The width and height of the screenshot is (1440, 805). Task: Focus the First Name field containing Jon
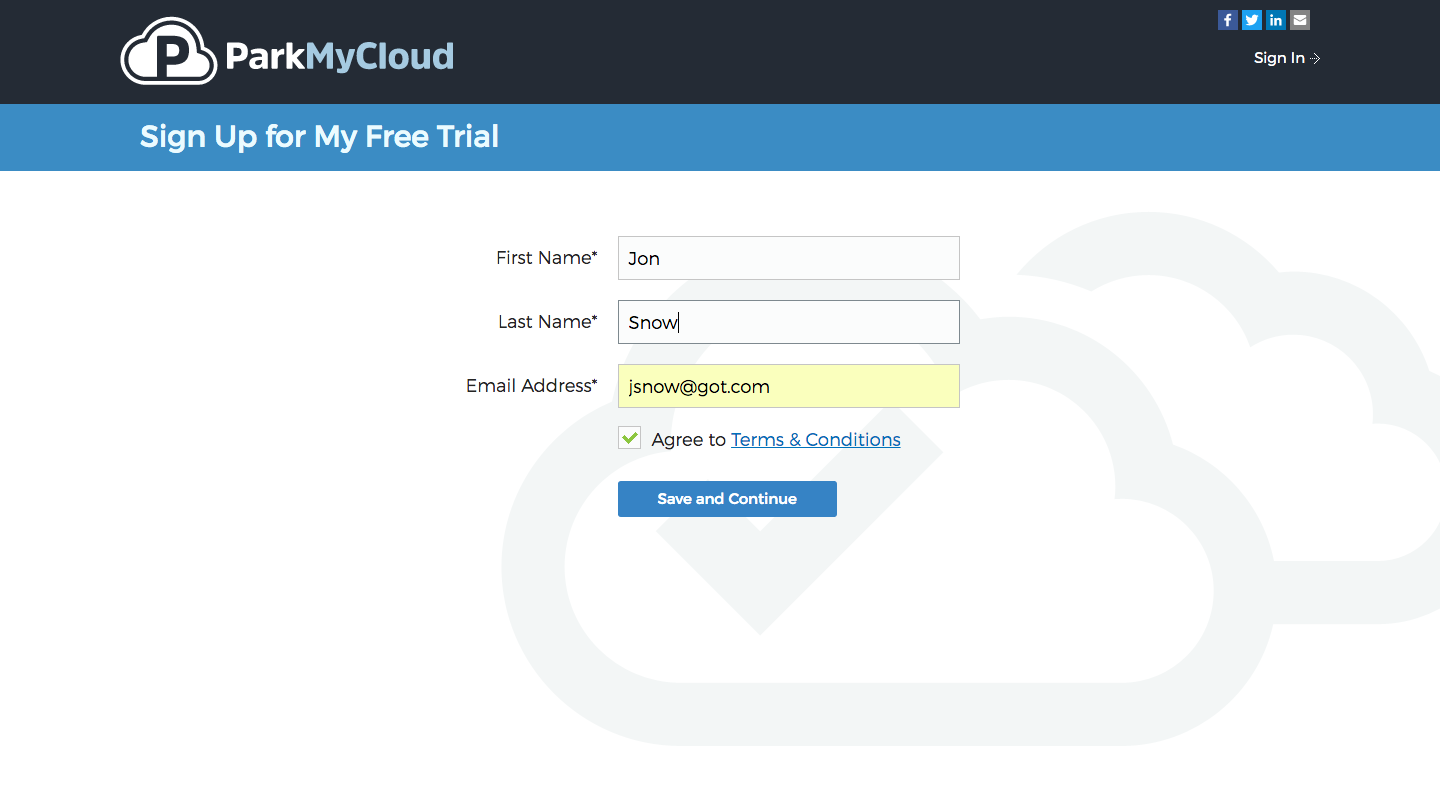point(788,258)
